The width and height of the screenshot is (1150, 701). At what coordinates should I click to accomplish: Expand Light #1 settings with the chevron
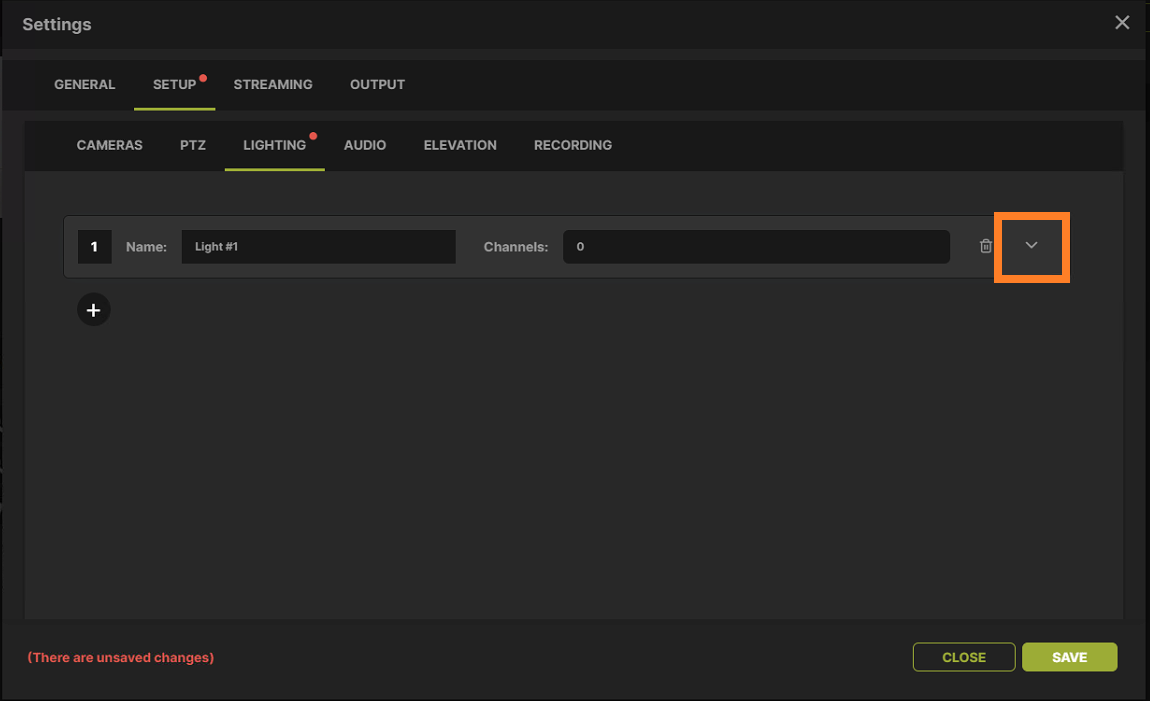pyautogui.click(x=1031, y=246)
